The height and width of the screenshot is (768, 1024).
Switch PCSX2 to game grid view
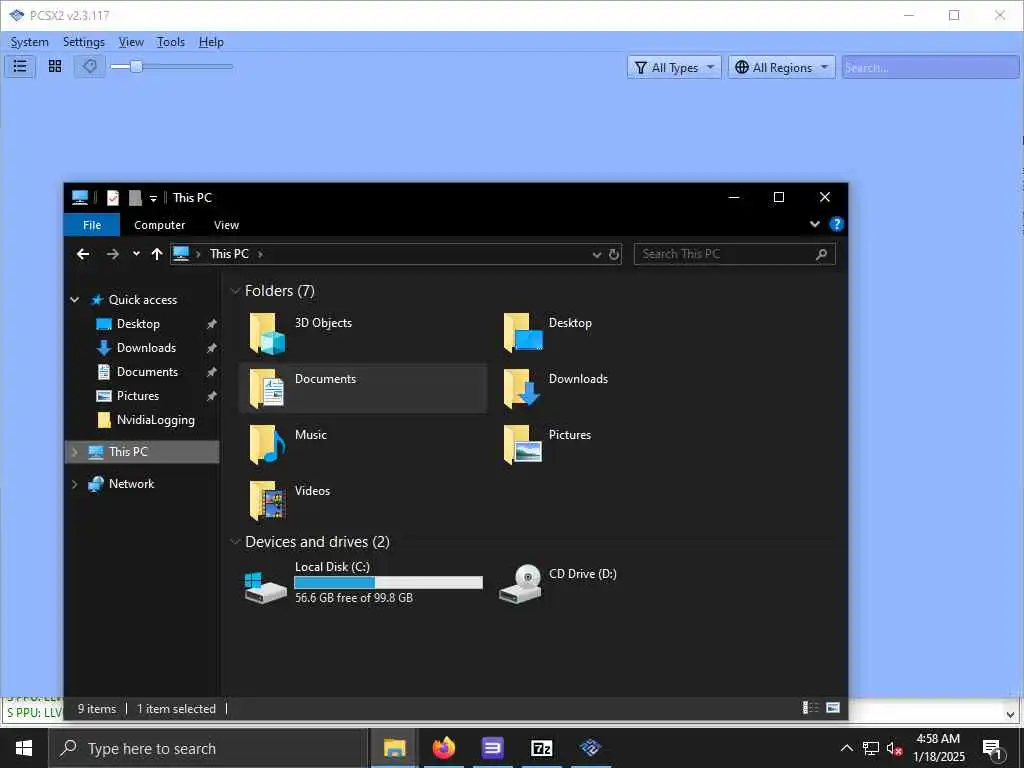click(55, 66)
